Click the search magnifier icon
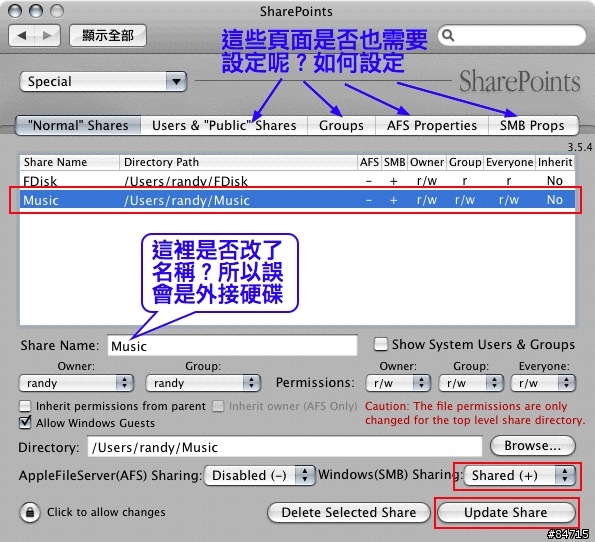 click(448, 35)
